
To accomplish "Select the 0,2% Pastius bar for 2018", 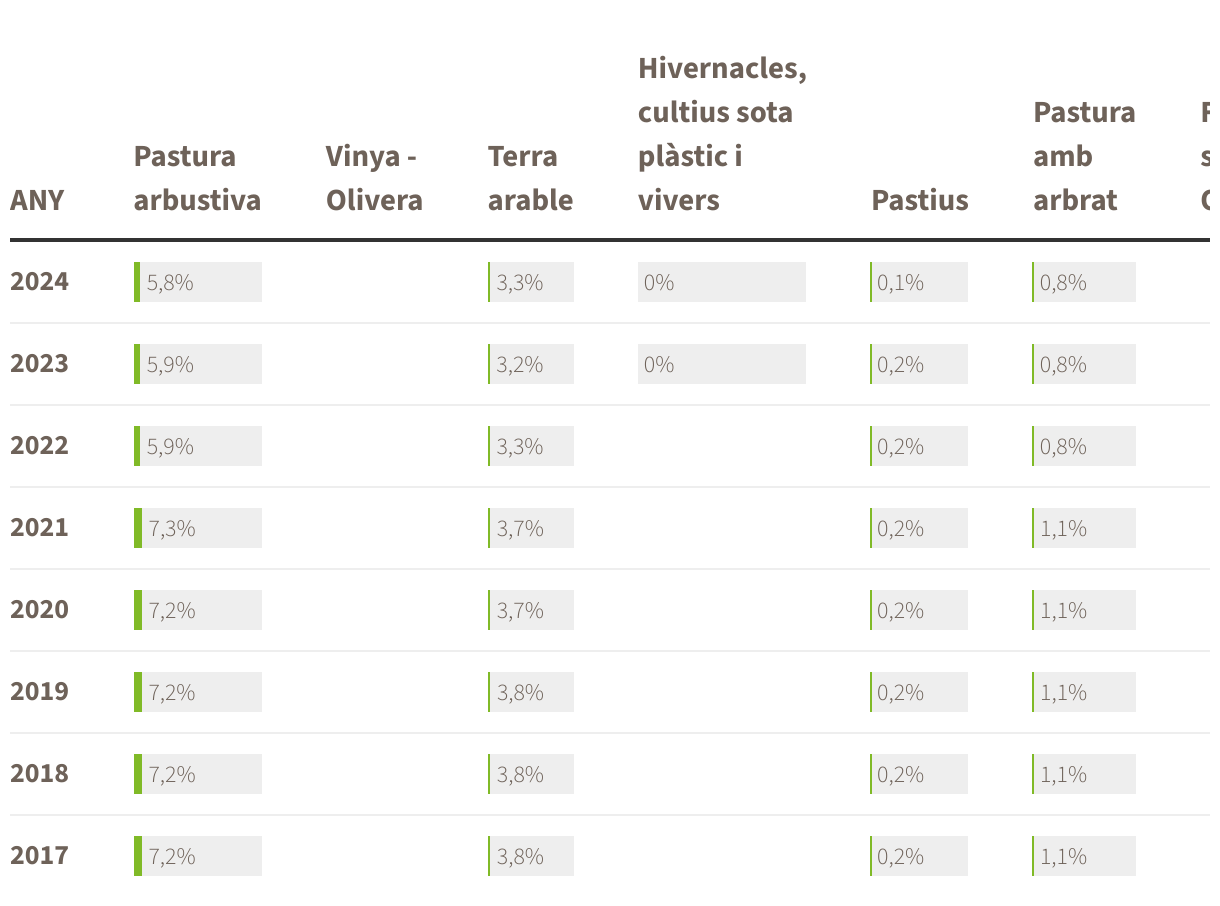I will click(919, 774).
